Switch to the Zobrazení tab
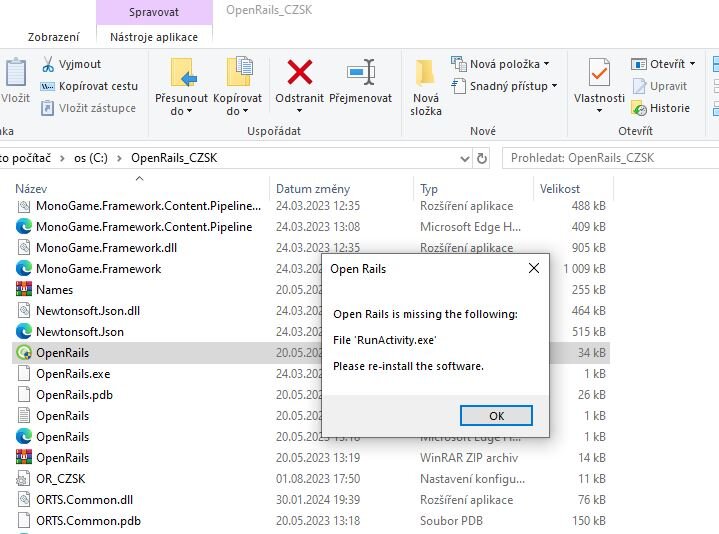This screenshot has height=534, width=719. pos(54,37)
